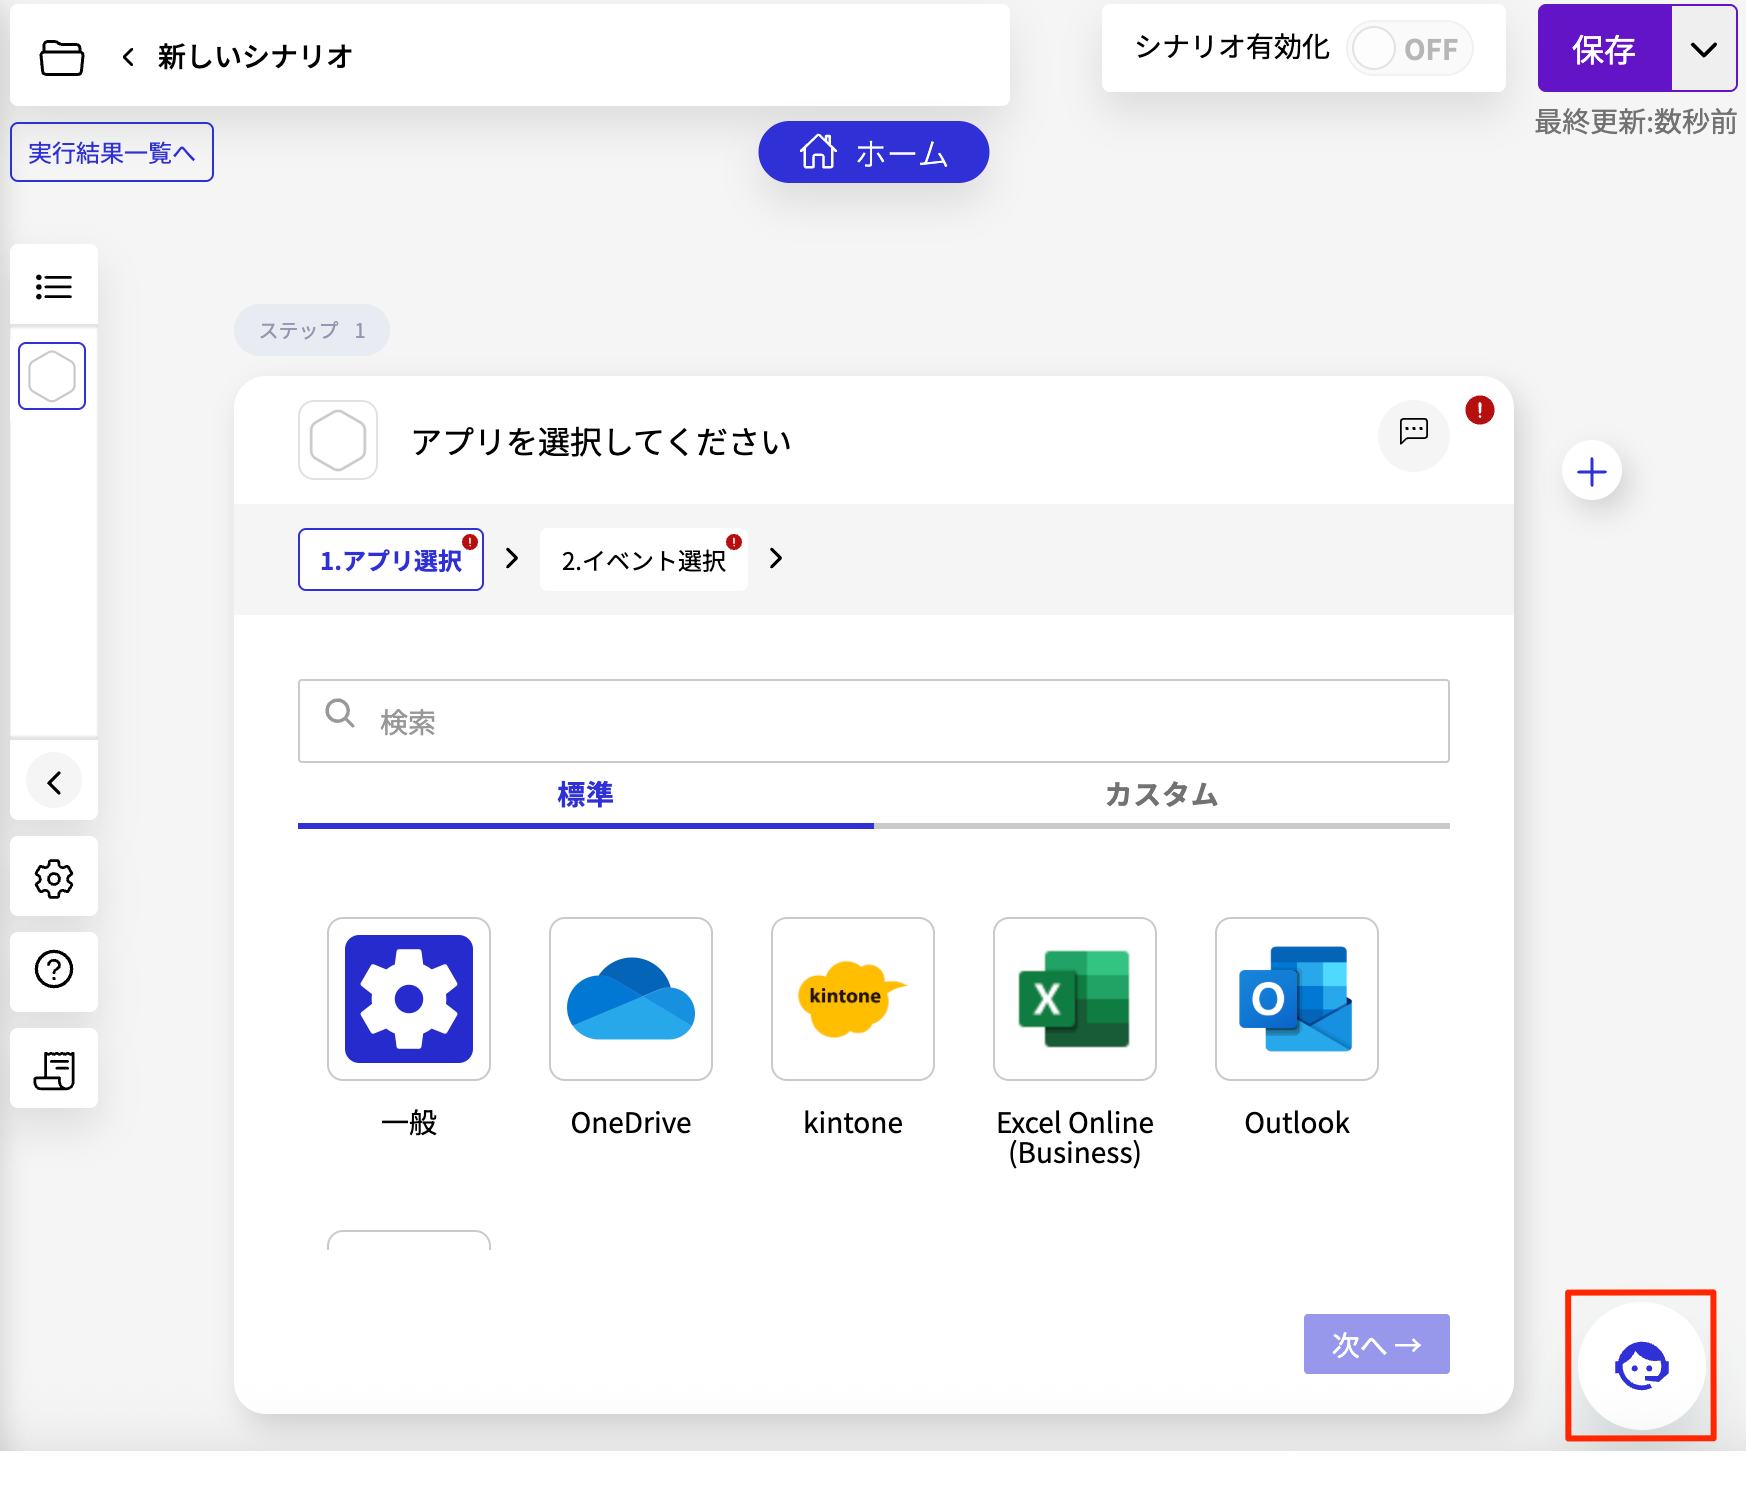Select the kintone app

[852, 999]
